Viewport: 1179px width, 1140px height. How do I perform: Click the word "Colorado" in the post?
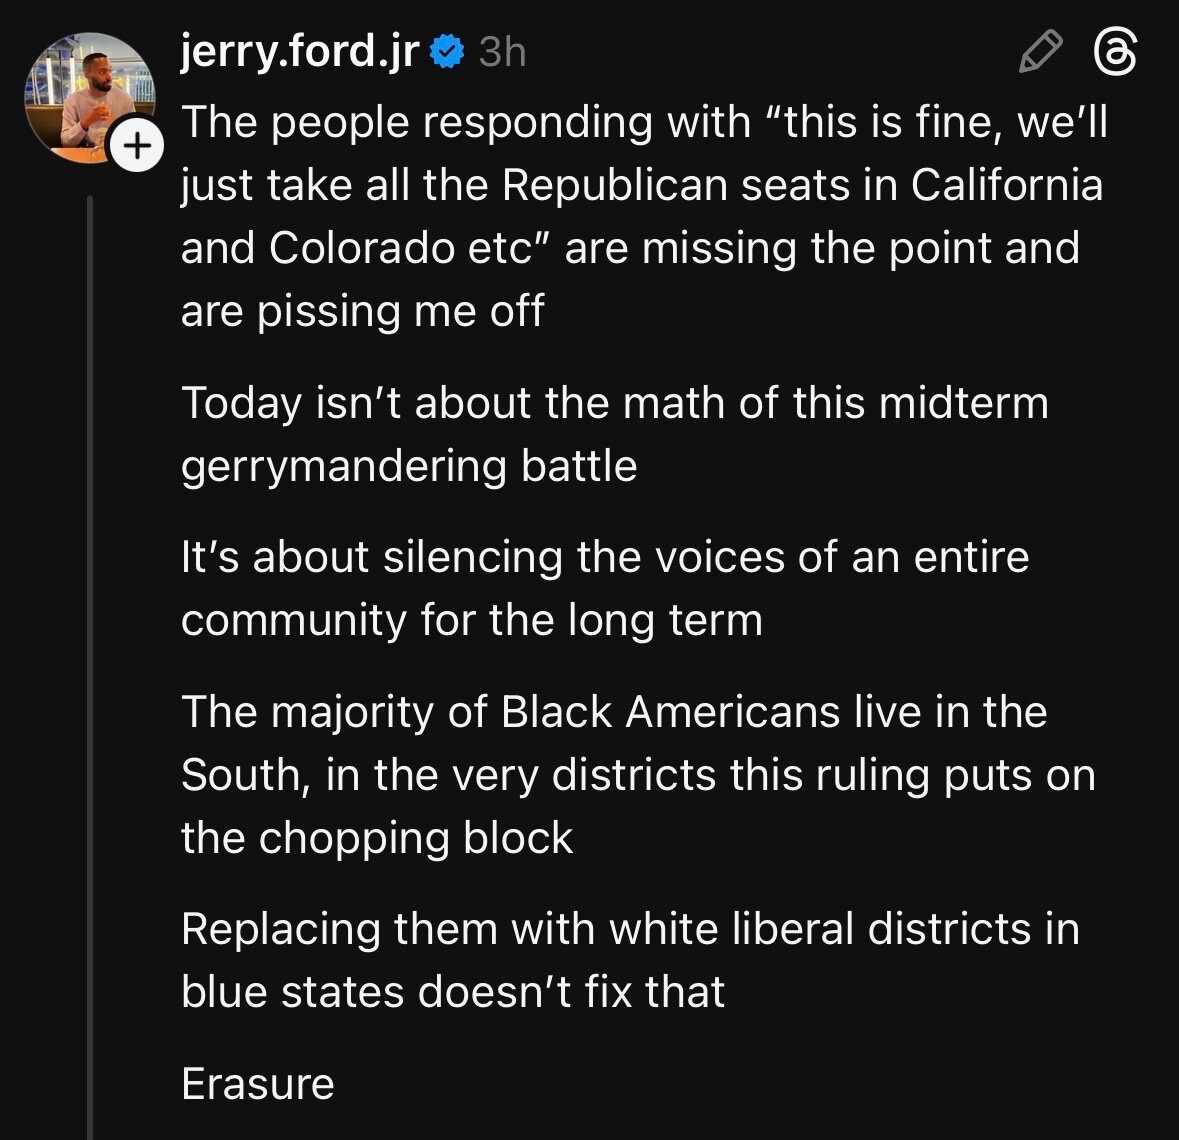362,248
